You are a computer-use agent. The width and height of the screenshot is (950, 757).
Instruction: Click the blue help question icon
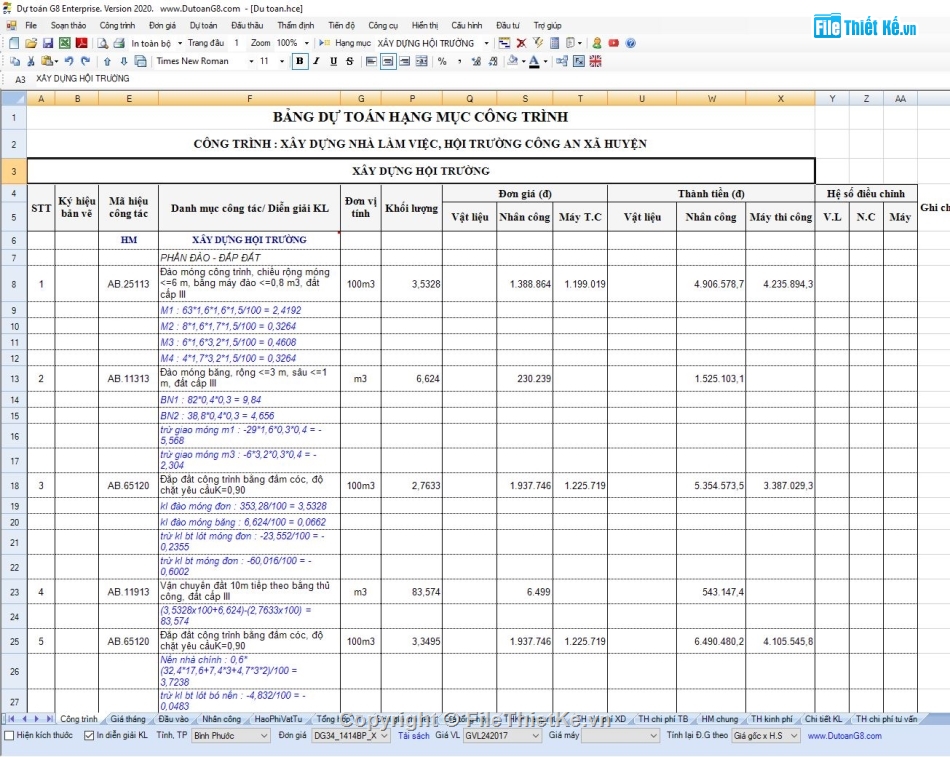(x=631, y=43)
